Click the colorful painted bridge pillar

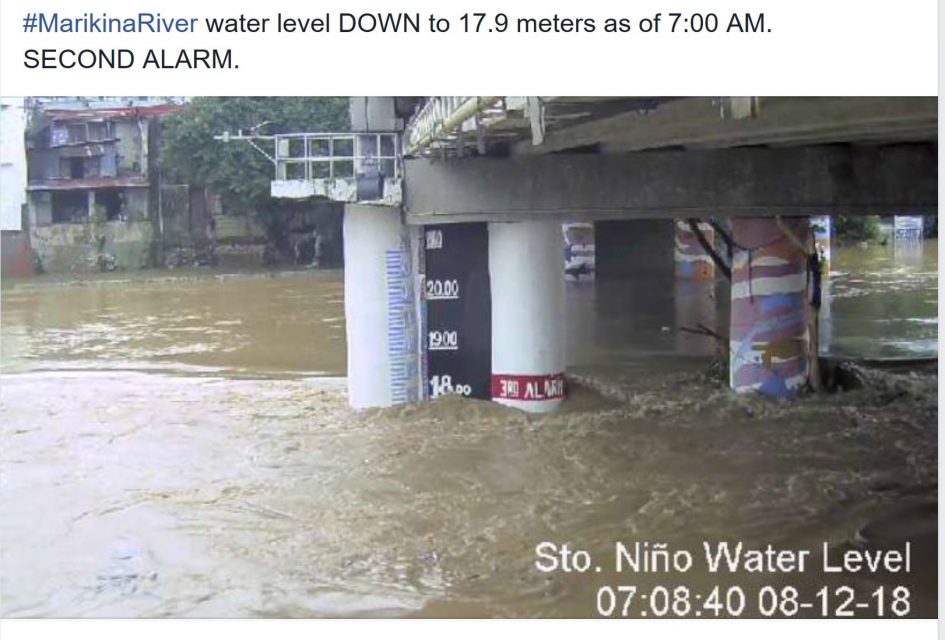771,307
